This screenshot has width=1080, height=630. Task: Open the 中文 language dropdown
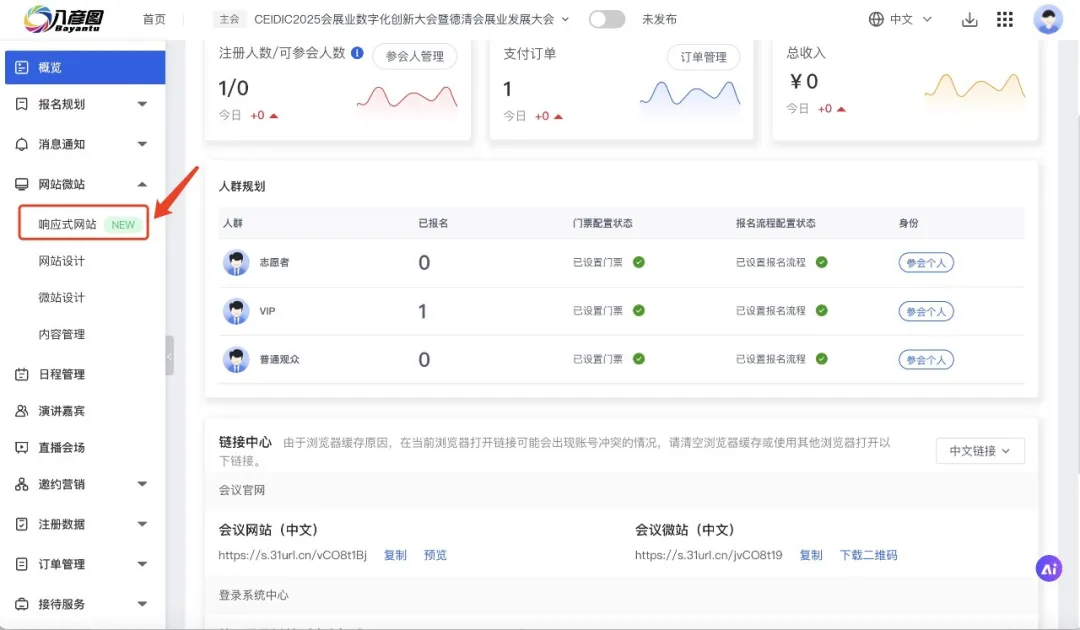pyautogui.click(x=900, y=19)
